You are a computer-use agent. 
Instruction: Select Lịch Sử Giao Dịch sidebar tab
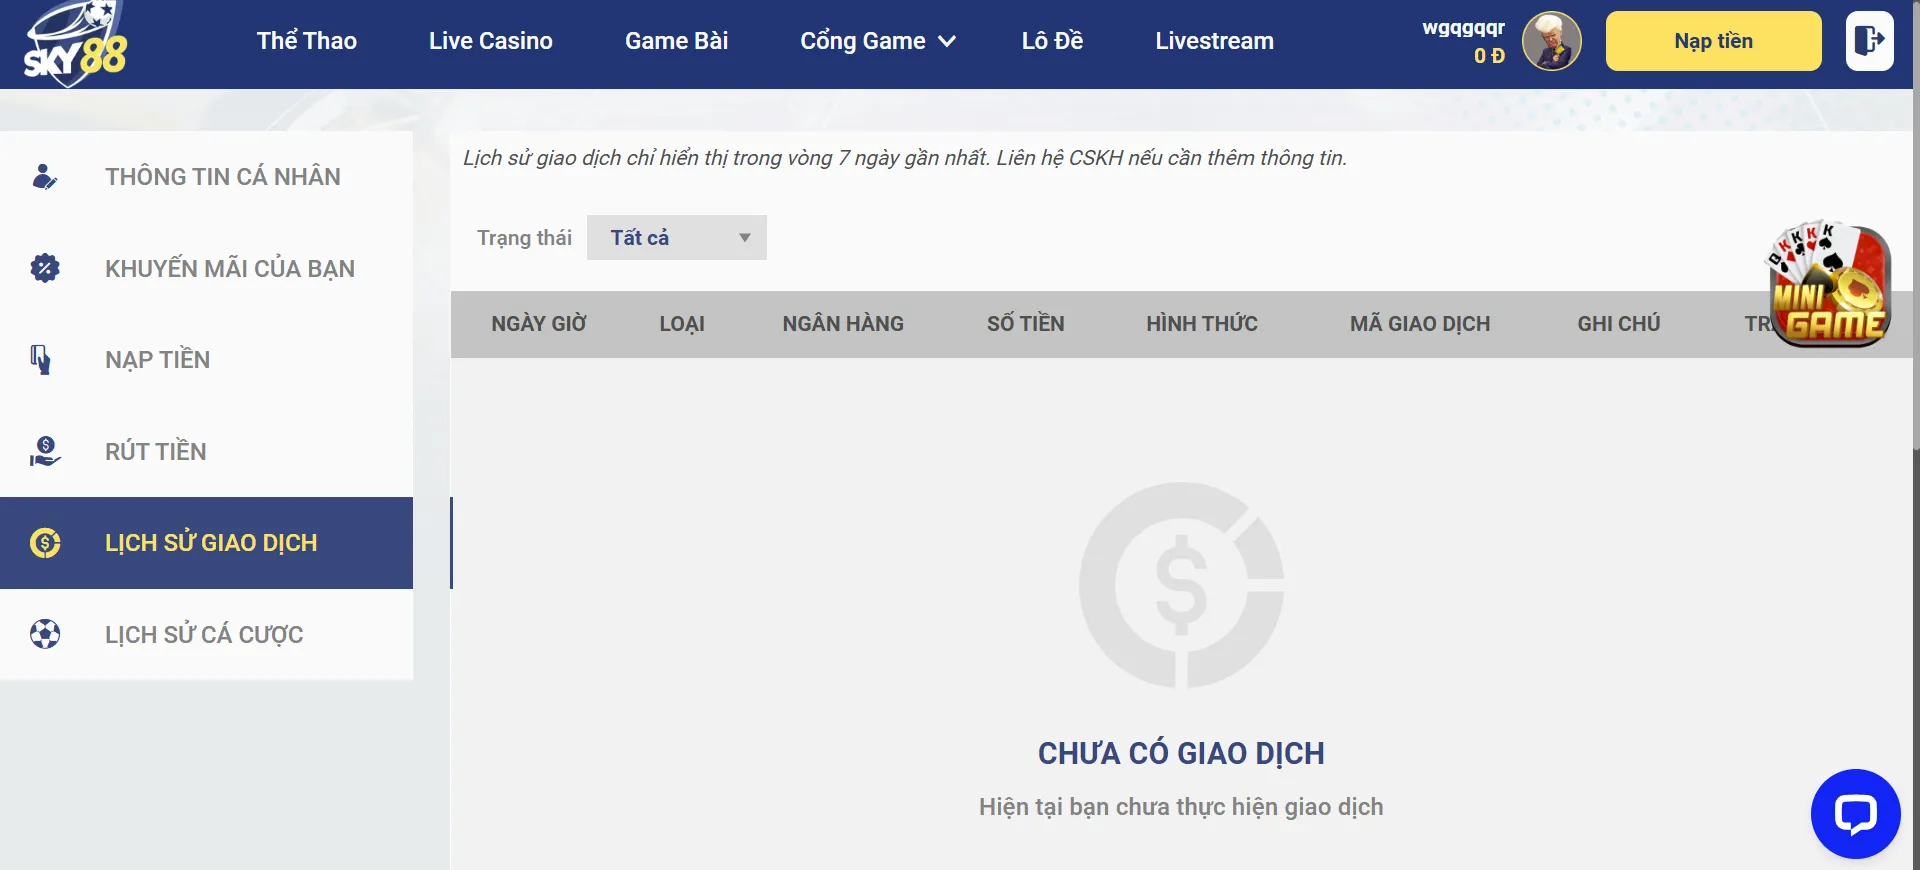[210, 543]
